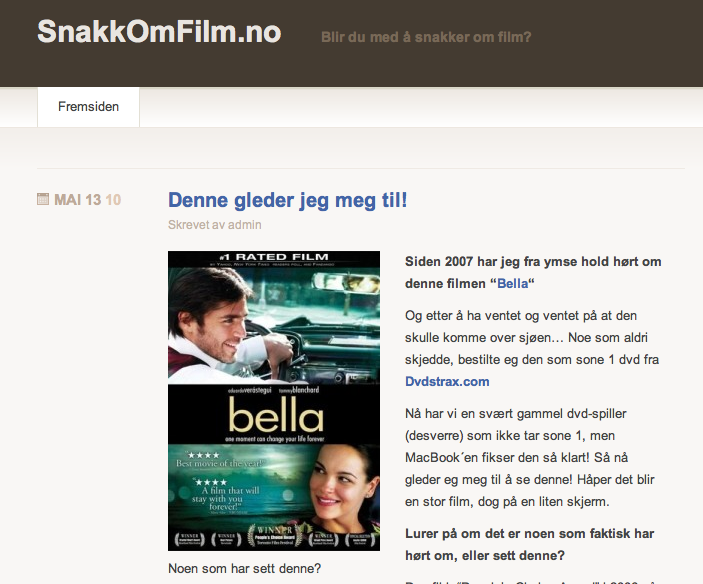
Task: Click the paragraph beginning 'Nå har vi en svært'
Action: (x=529, y=457)
